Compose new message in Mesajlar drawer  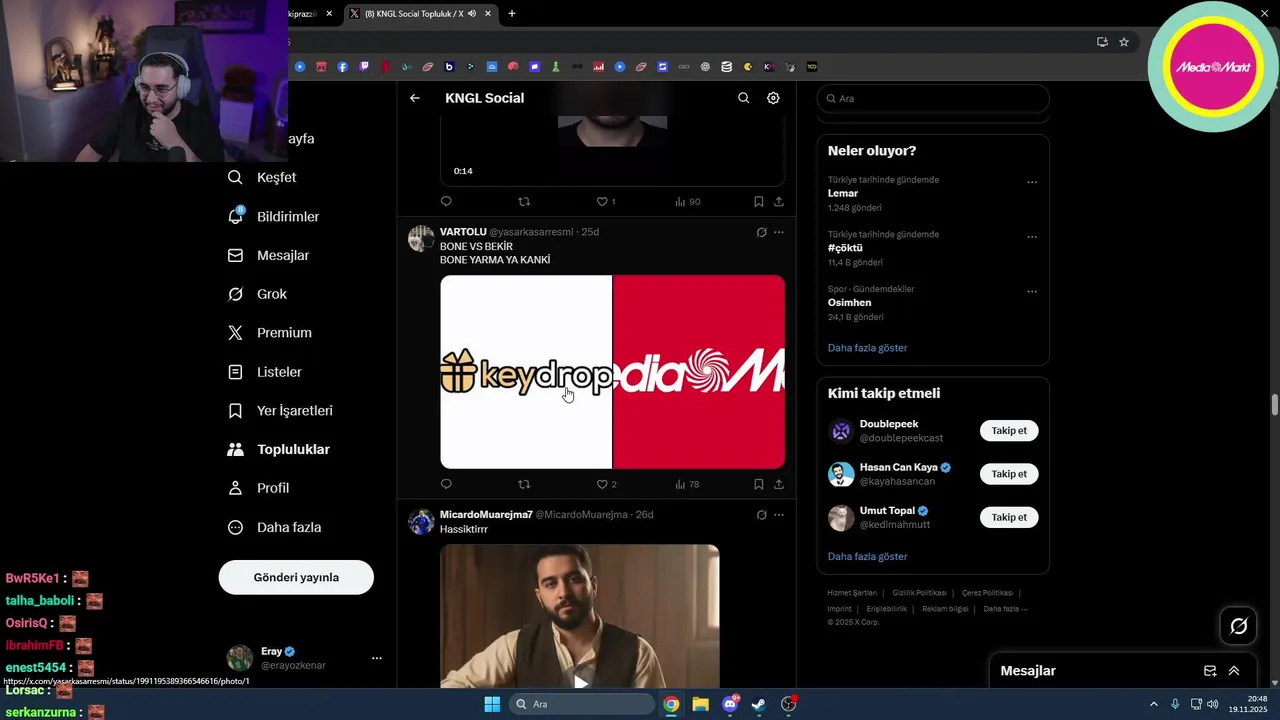click(x=1210, y=671)
